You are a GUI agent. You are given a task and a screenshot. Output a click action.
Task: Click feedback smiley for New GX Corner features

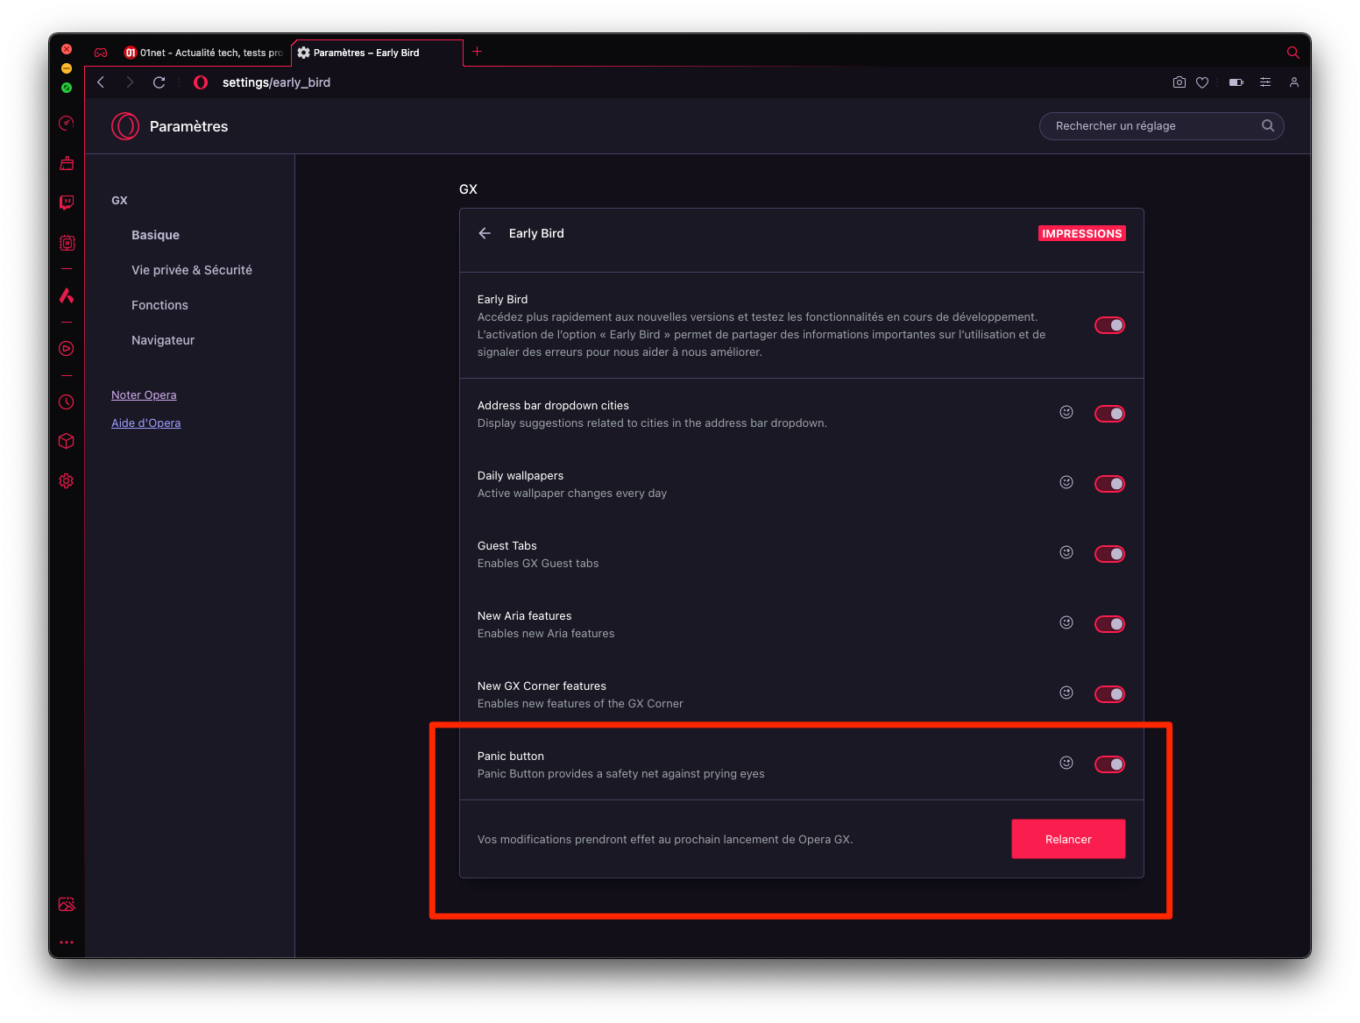pyautogui.click(x=1066, y=692)
